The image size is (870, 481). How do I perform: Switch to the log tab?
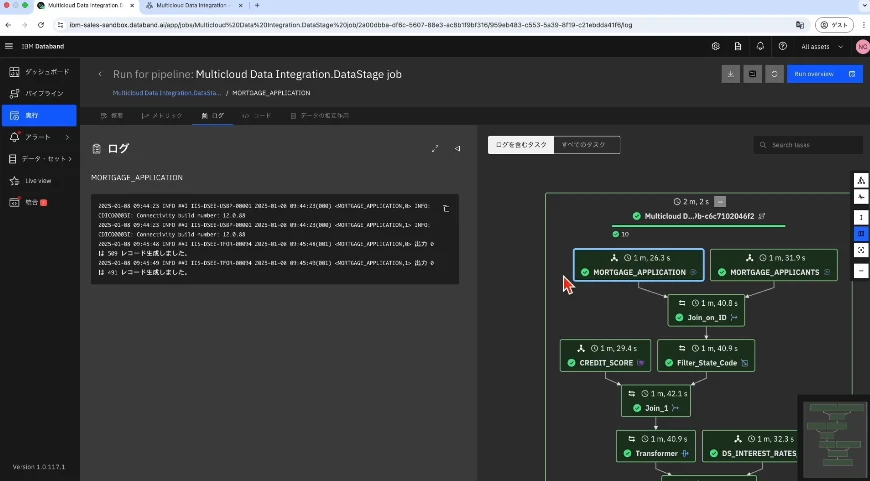pos(213,115)
